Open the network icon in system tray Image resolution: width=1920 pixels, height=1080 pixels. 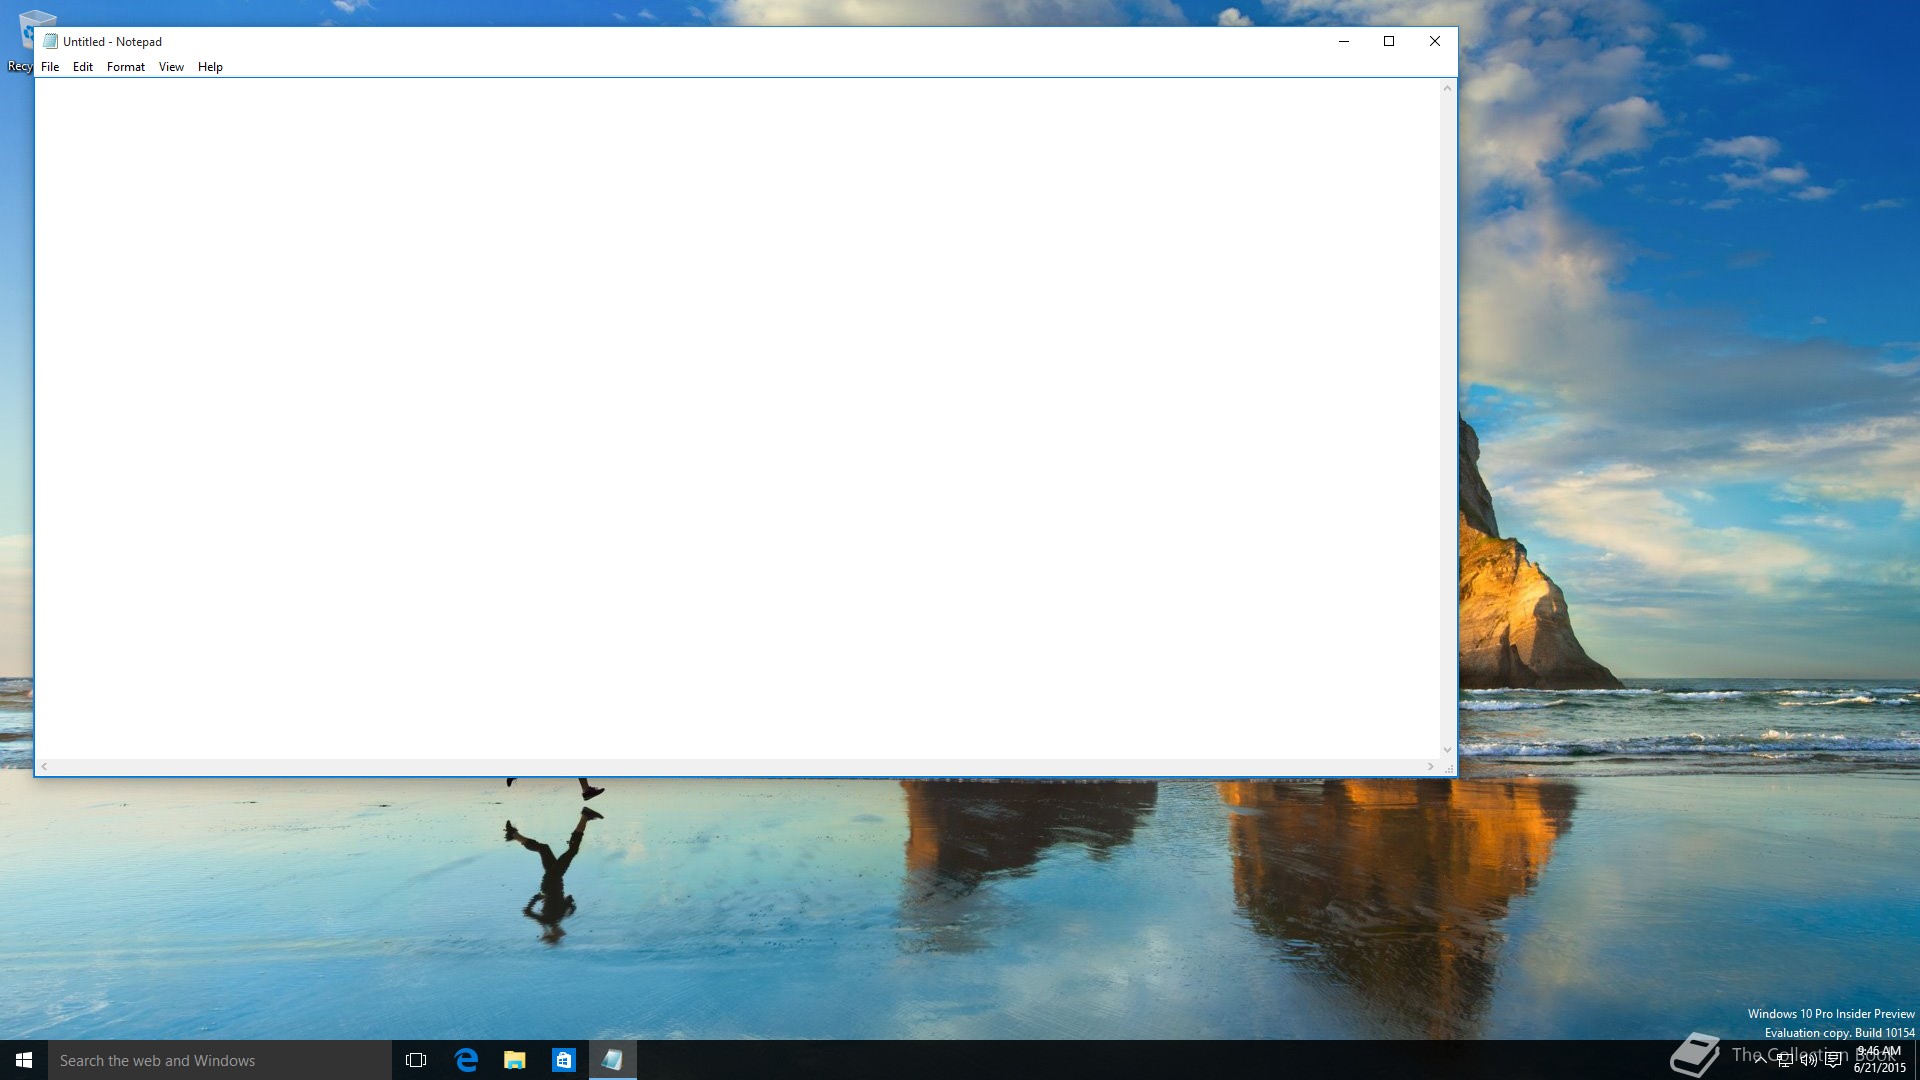tap(1785, 1060)
